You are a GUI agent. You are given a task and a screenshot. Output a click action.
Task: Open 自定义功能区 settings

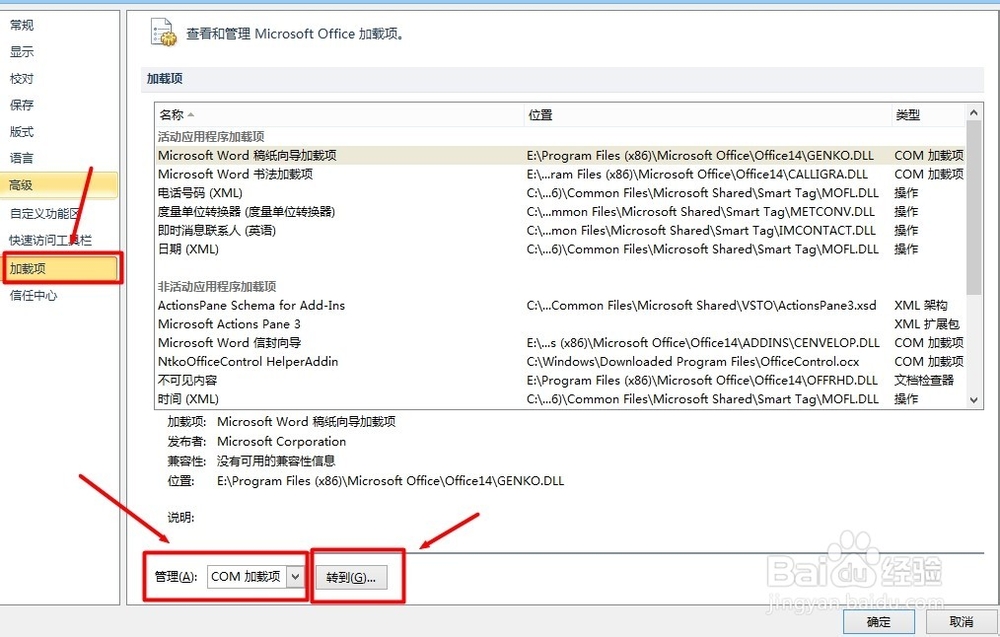coord(45,213)
